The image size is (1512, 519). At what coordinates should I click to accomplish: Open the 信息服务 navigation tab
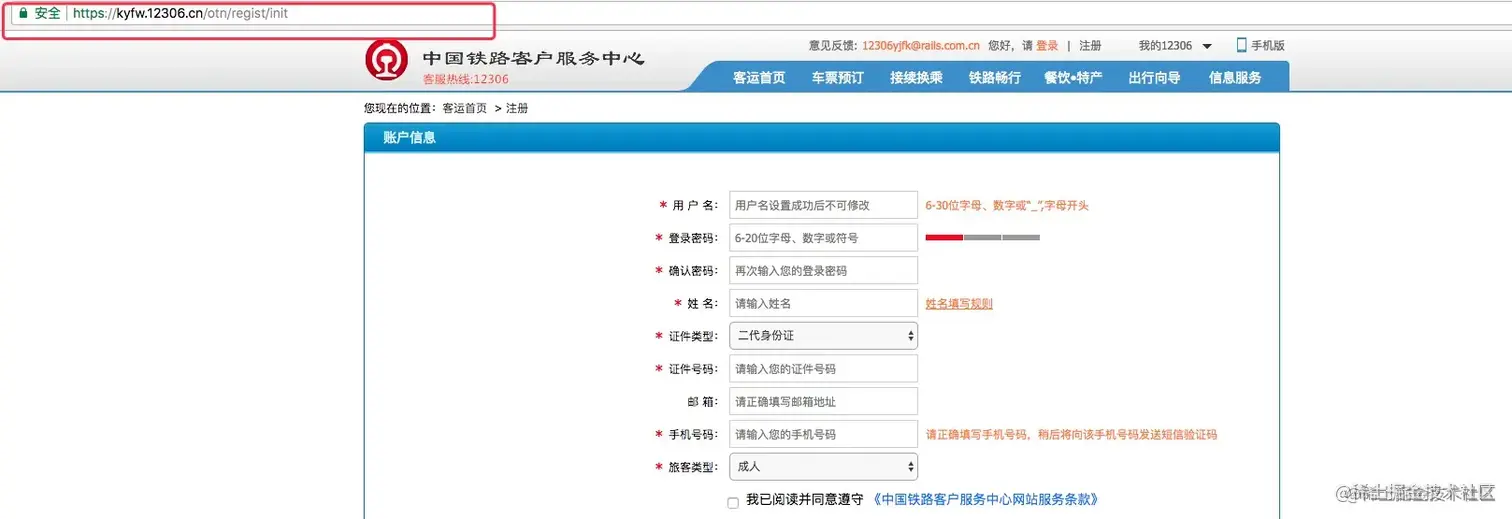pos(1236,77)
